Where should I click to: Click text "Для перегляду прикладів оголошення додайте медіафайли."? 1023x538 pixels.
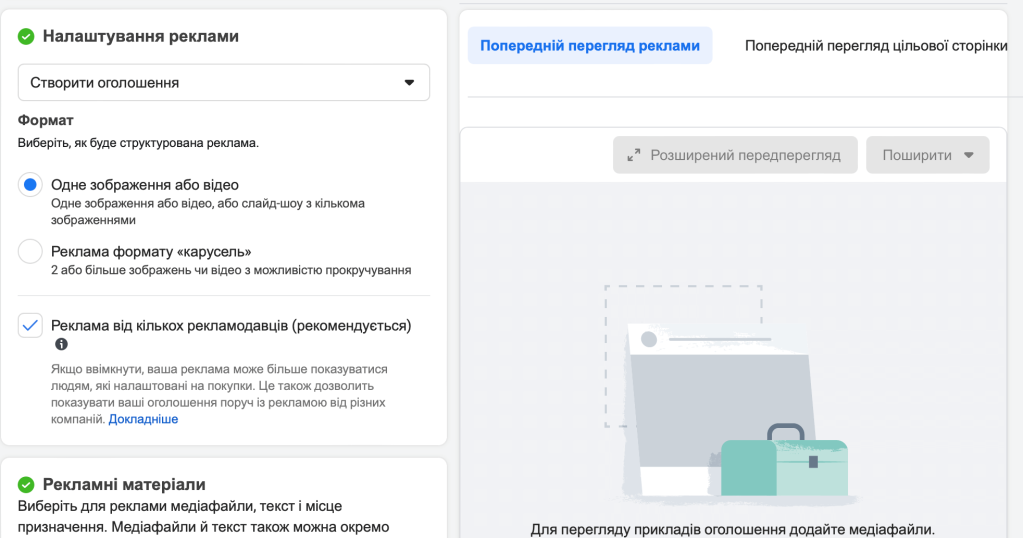[733, 529]
